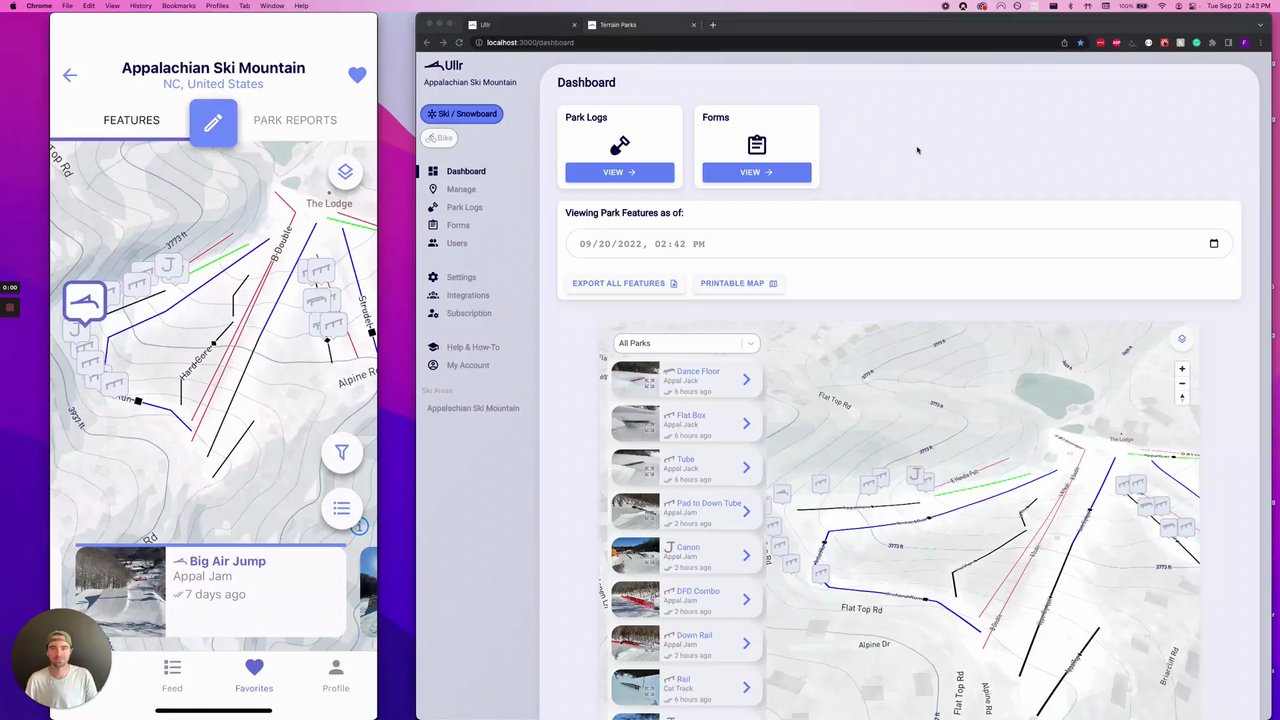Switch to the Park Reports tab

pos(295,120)
